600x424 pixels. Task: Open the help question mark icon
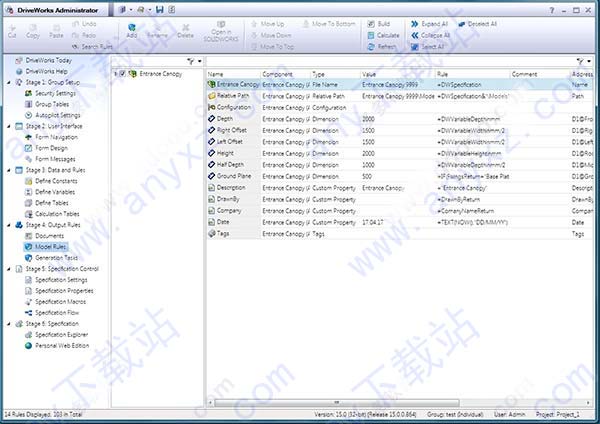[x=551, y=10]
